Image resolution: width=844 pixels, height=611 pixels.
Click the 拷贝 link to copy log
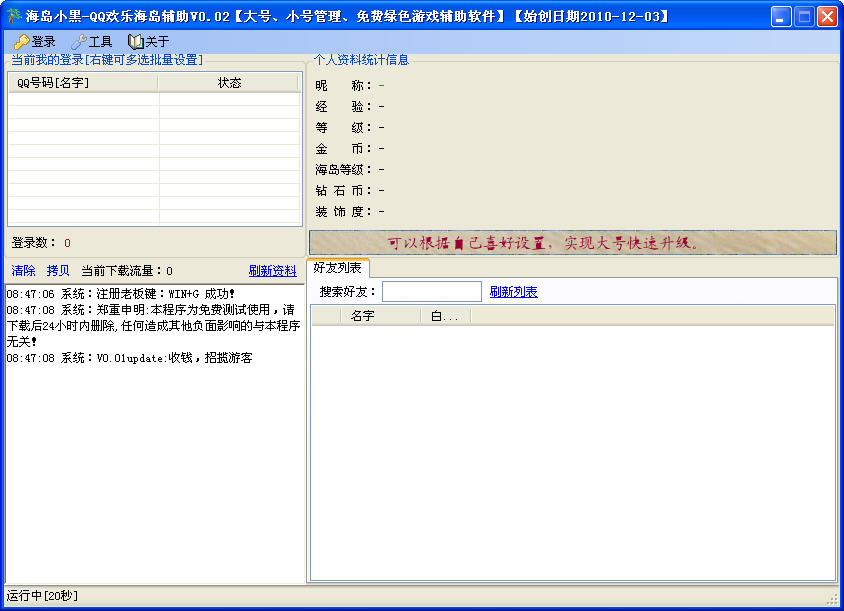58,271
